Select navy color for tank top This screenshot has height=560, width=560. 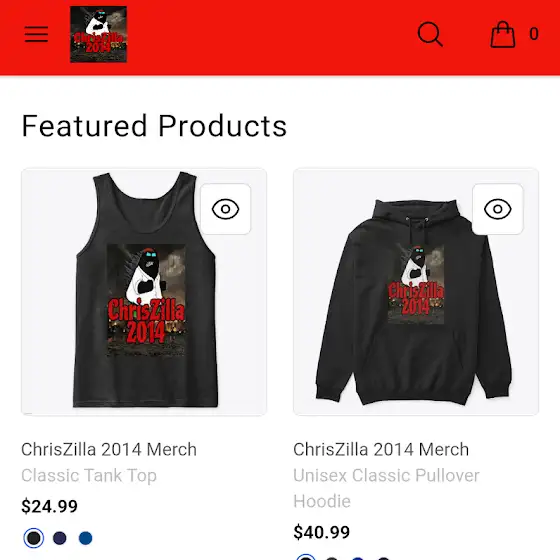(60, 538)
